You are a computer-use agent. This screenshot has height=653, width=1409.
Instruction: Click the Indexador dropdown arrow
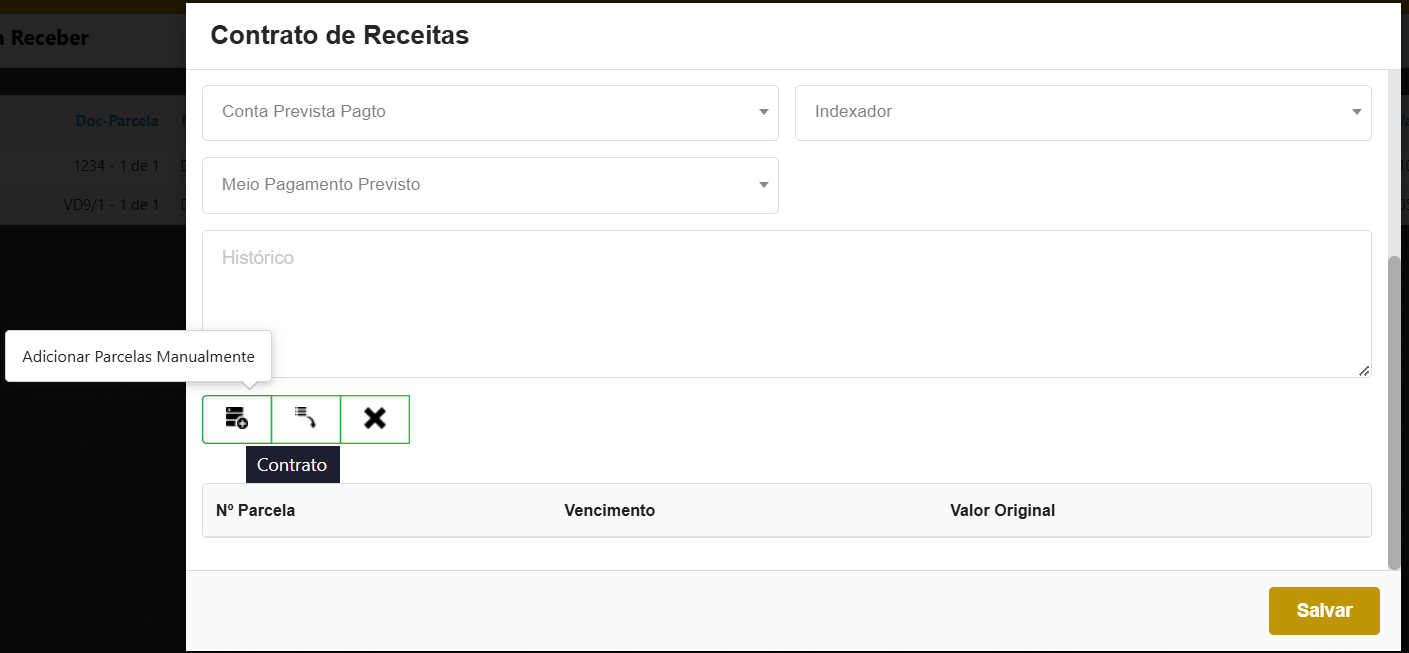click(x=1356, y=112)
